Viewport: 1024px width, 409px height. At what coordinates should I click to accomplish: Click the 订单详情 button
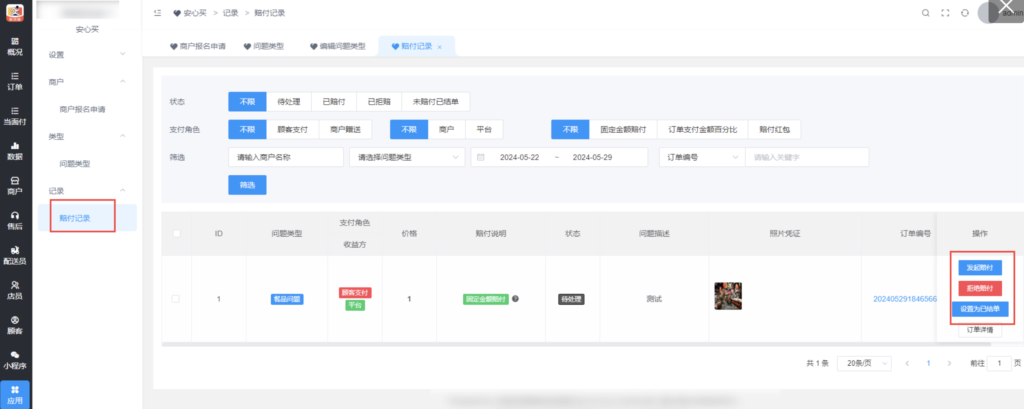tap(980, 330)
